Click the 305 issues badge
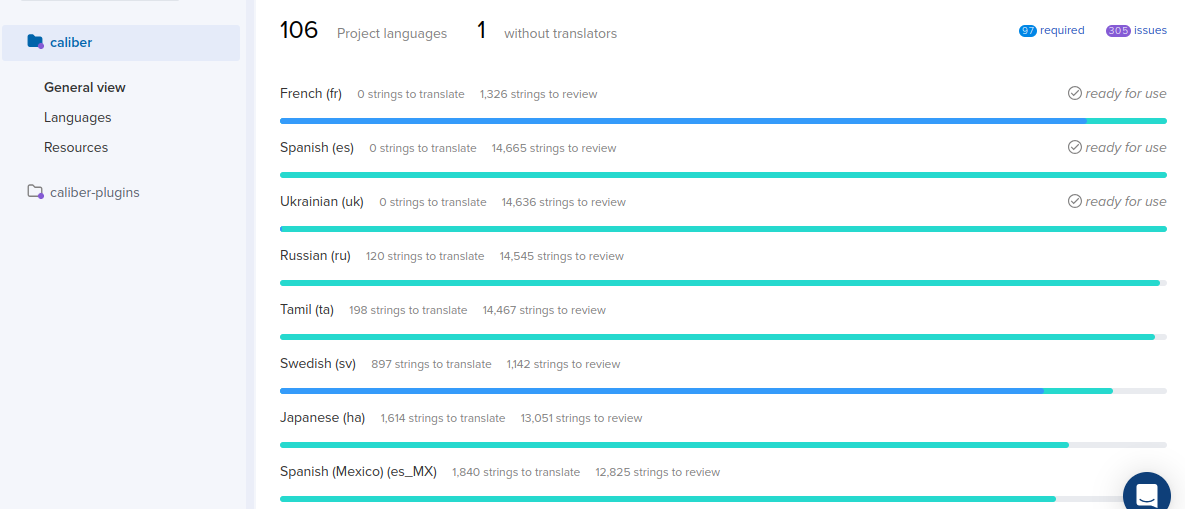 pos(1118,31)
